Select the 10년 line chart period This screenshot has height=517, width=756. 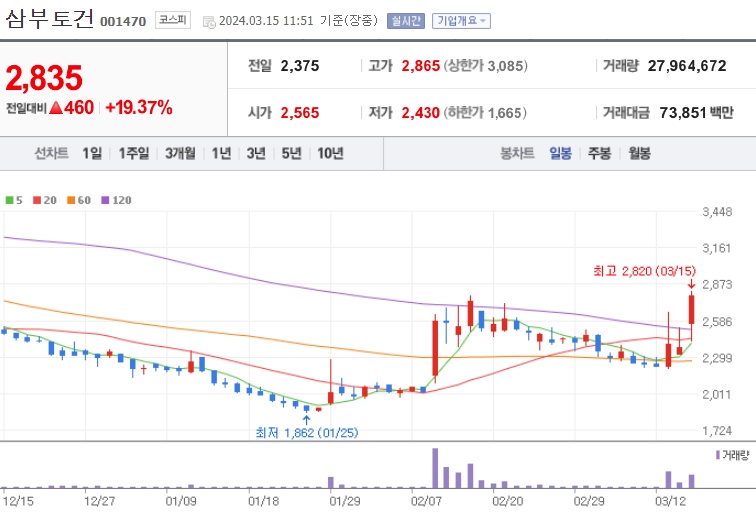(x=330, y=153)
